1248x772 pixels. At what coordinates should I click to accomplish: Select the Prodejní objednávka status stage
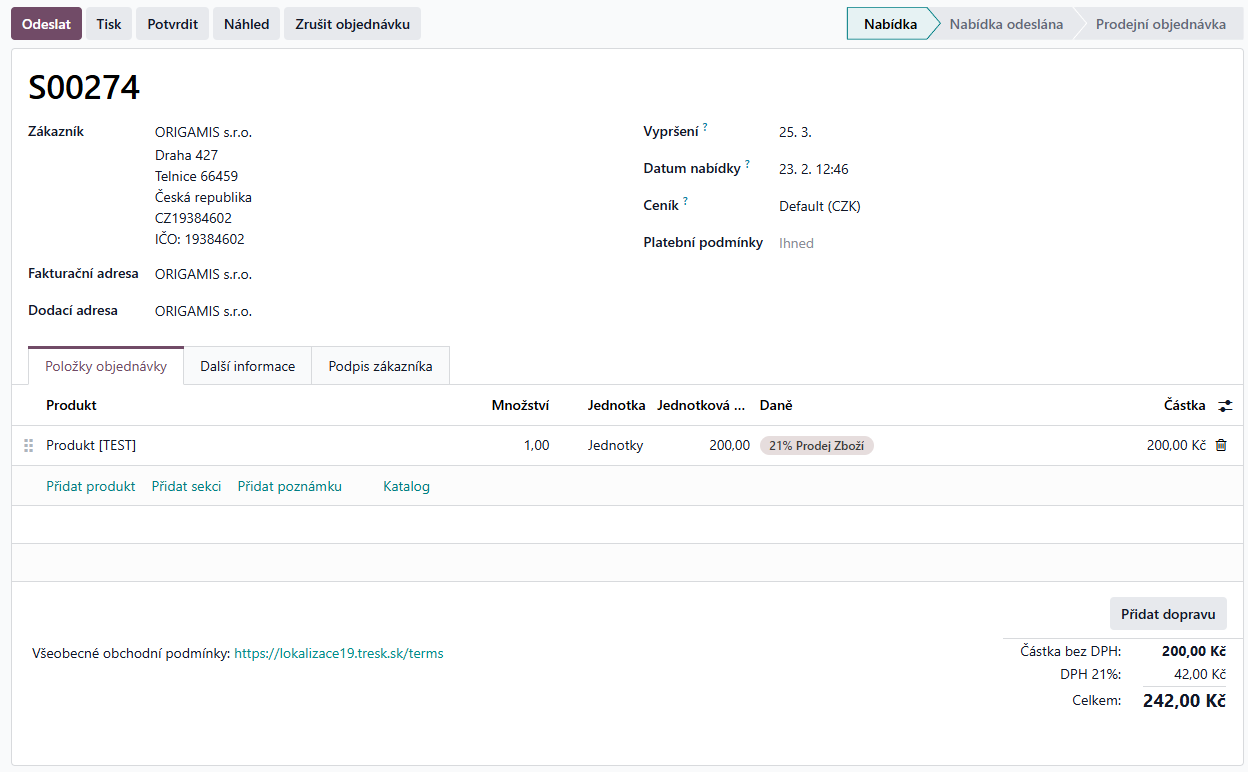(x=1160, y=24)
